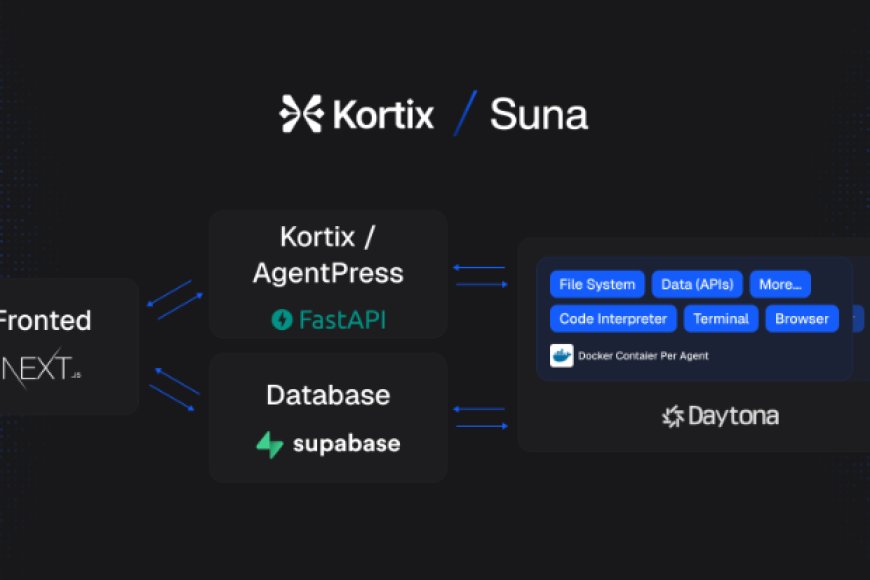Click the Suna title text
The height and width of the screenshot is (580, 870).
[x=538, y=115]
